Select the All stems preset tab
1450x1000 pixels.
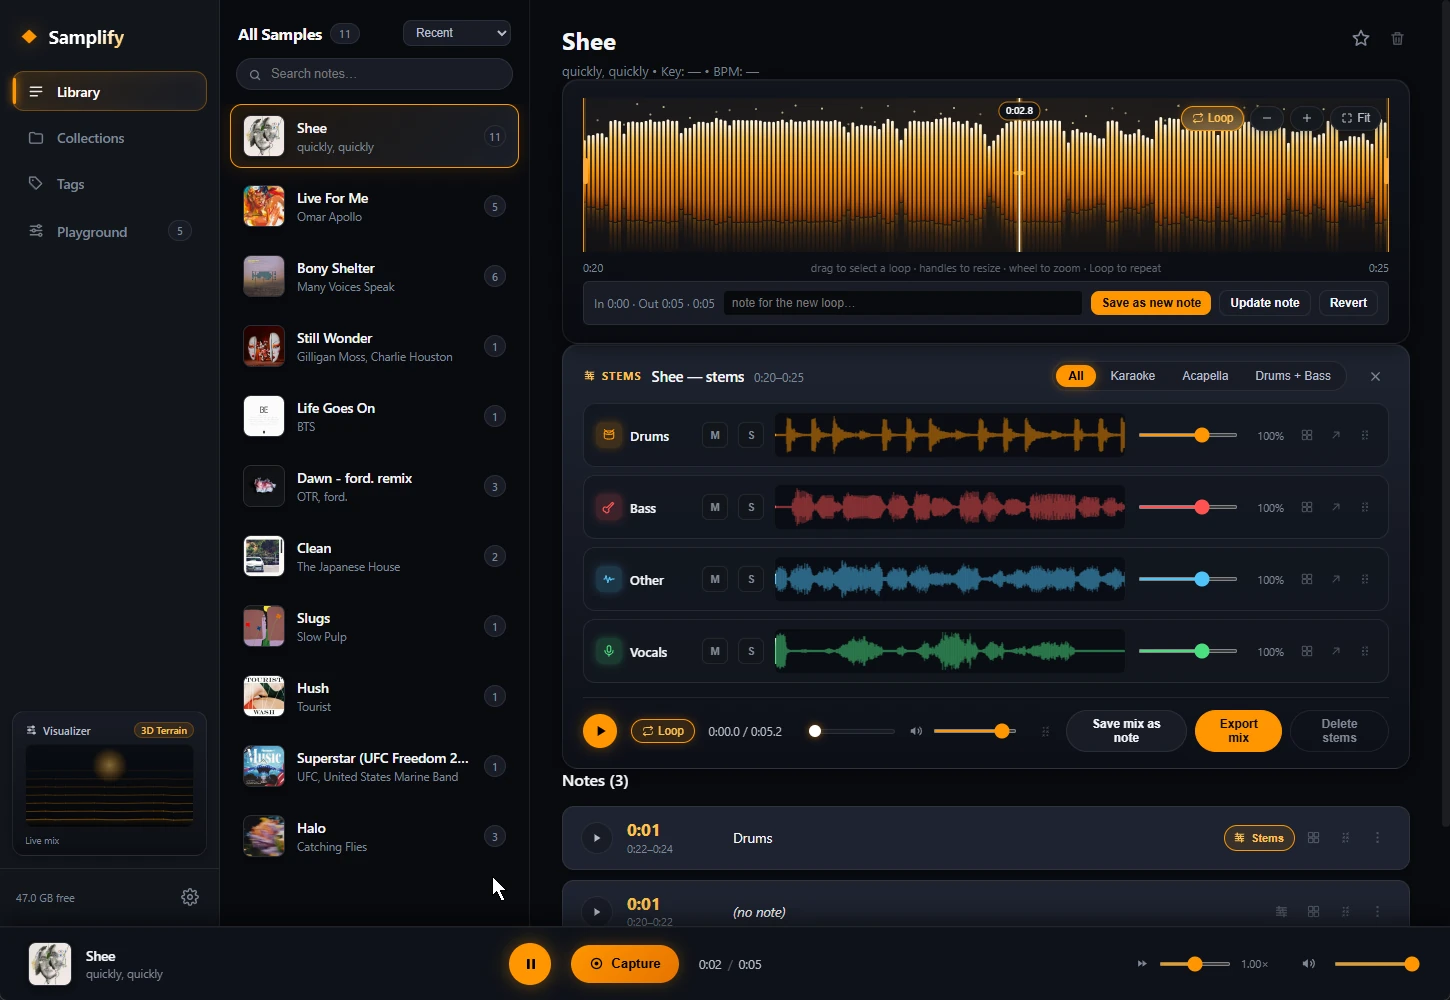1076,376
